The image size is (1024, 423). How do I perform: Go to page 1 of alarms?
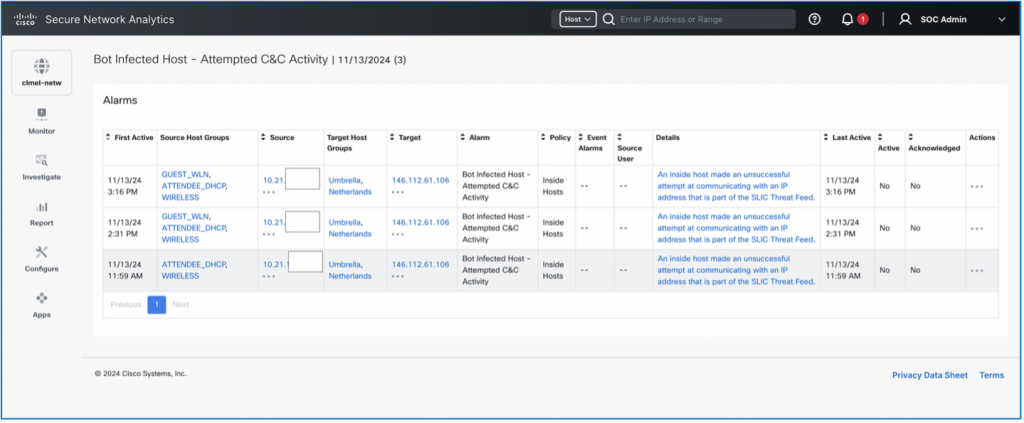pyautogui.click(x=156, y=304)
